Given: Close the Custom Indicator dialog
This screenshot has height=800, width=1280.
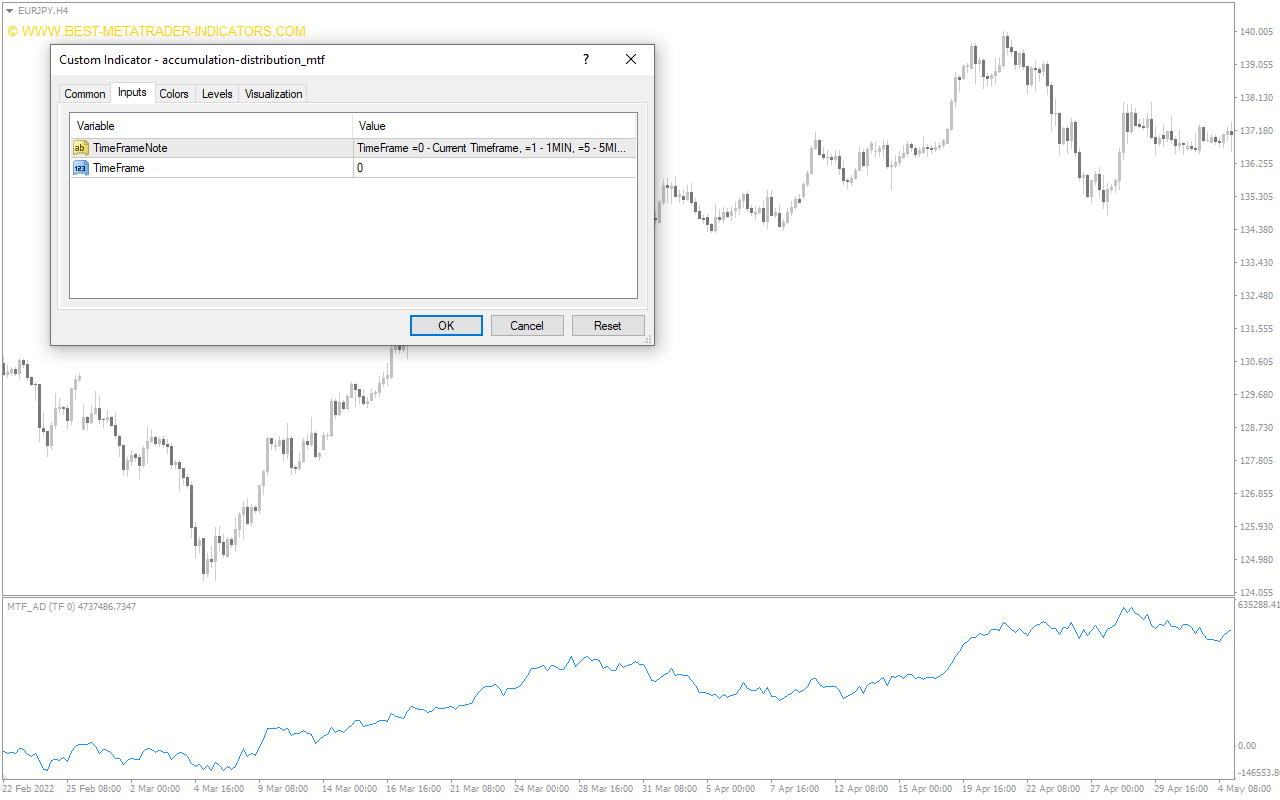Looking at the screenshot, I should pyautogui.click(x=631, y=60).
